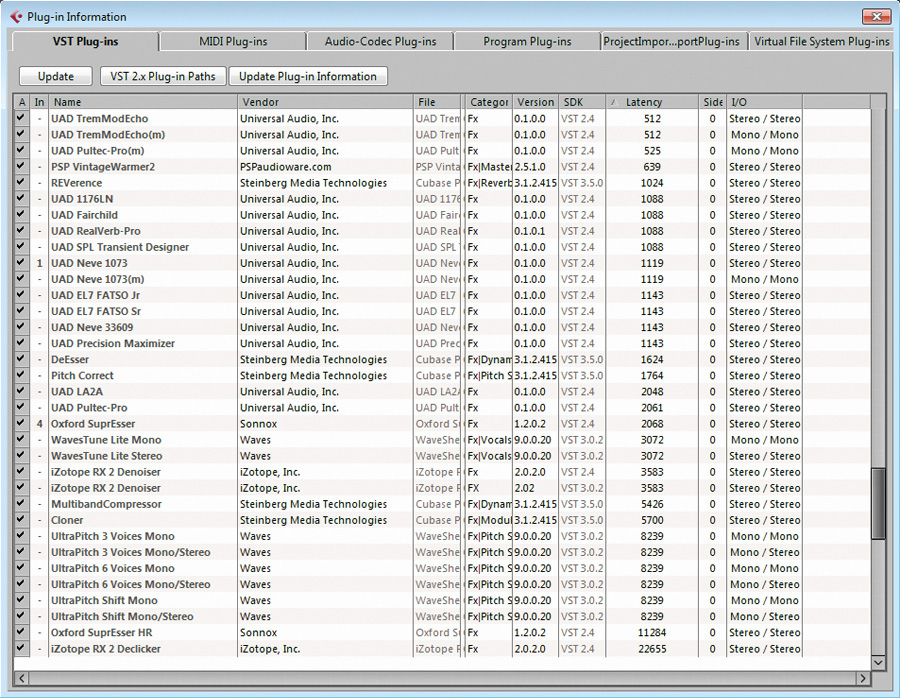Image resolution: width=900 pixels, height=698 pixels.
Task: Select the UAD SPL Transient Designer name
Action: click(x=120, y=247)
